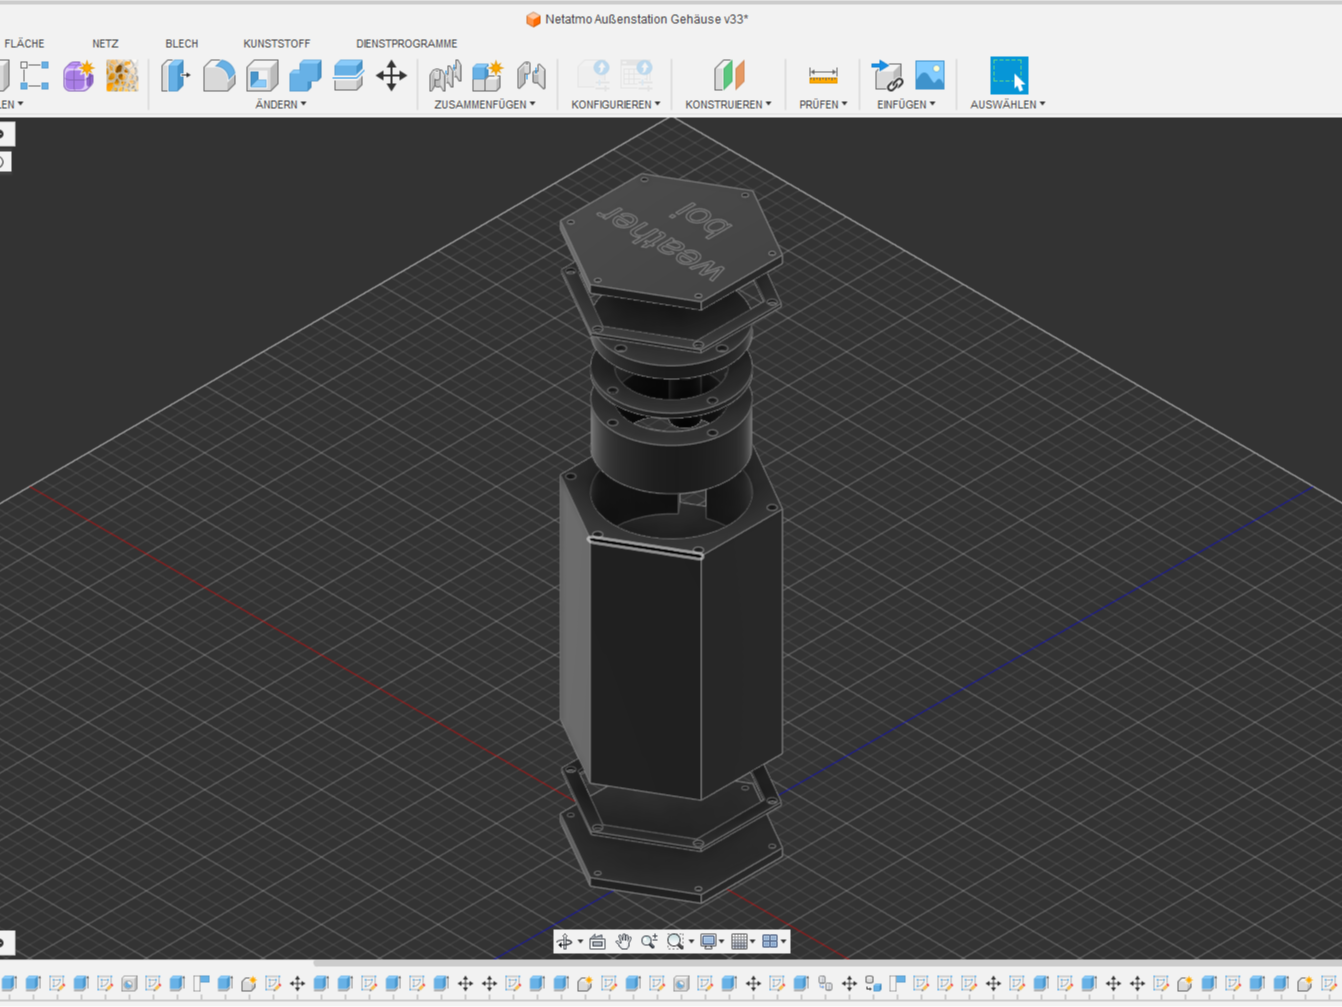Switch to the KUNSTSTOFF tab

coord(277,44)
